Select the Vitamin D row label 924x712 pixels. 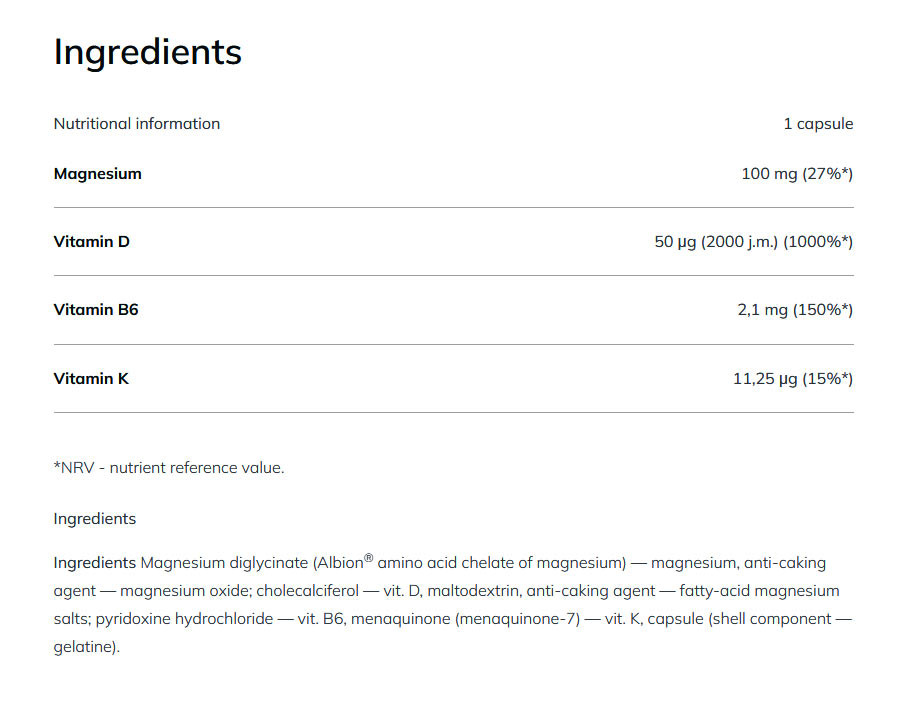pos(91,242)
